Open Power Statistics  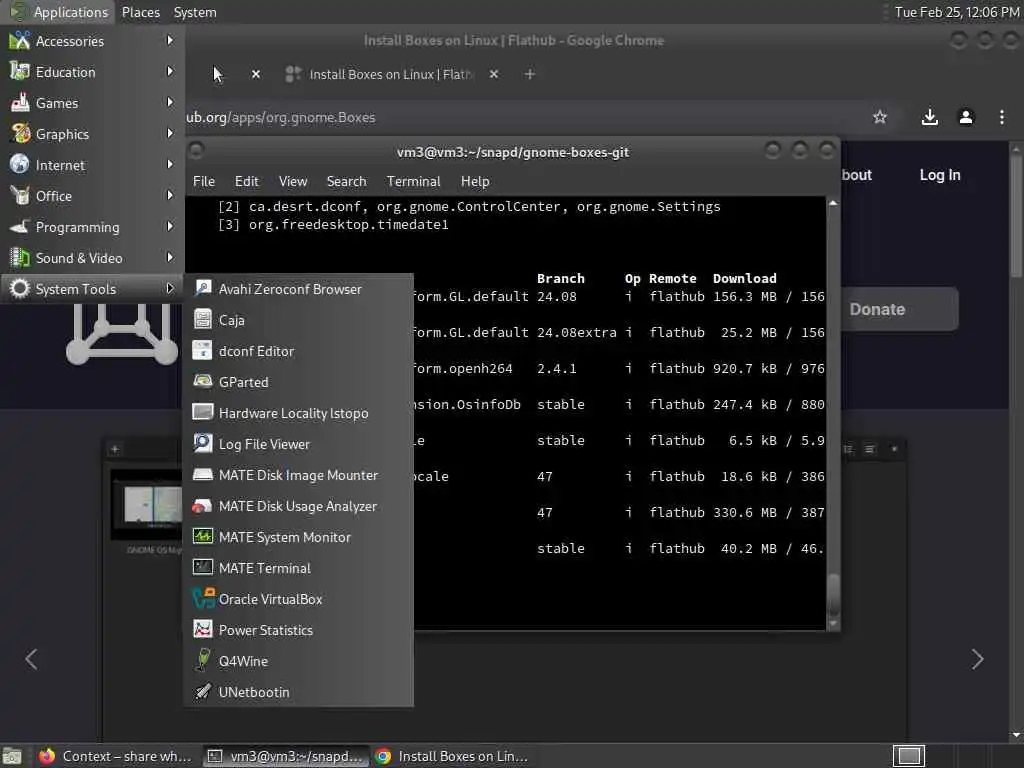coord(298,630)
